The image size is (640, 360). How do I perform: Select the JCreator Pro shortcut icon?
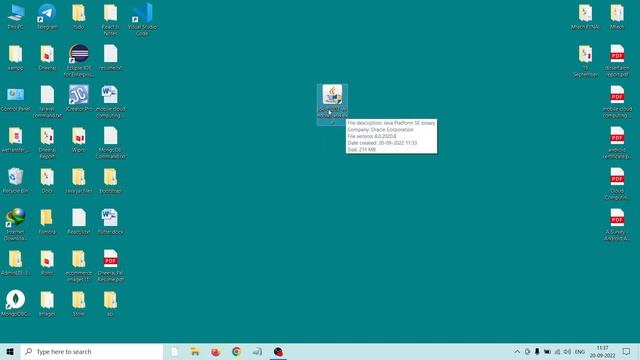tap(79, 98)
